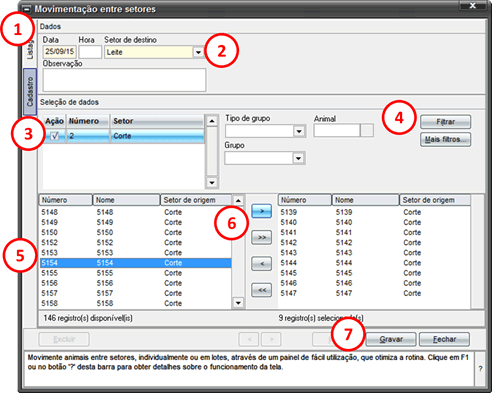Select the Cadastro vertical tab
The height and width of the screenshot is (393, 492).
tap(30, 92)
